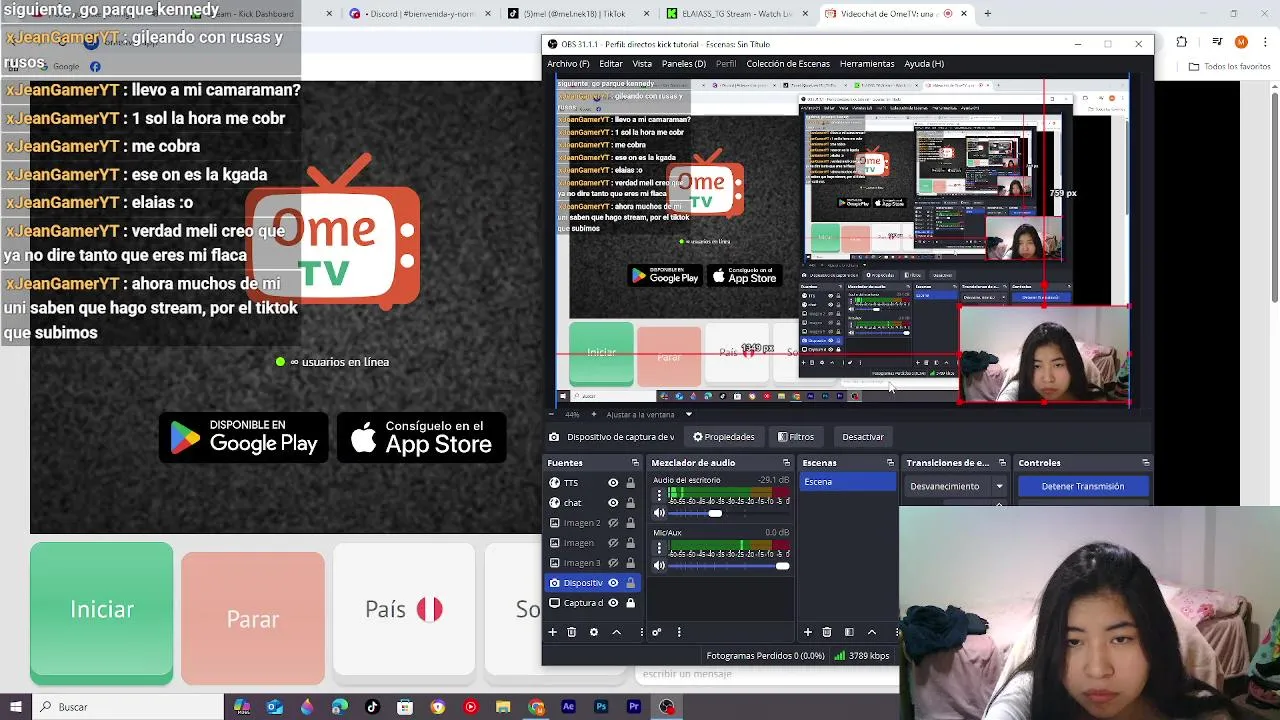Screen dimensions: 1280x720
Task: Click Filtros button in source toolbar
Action: 796,437
